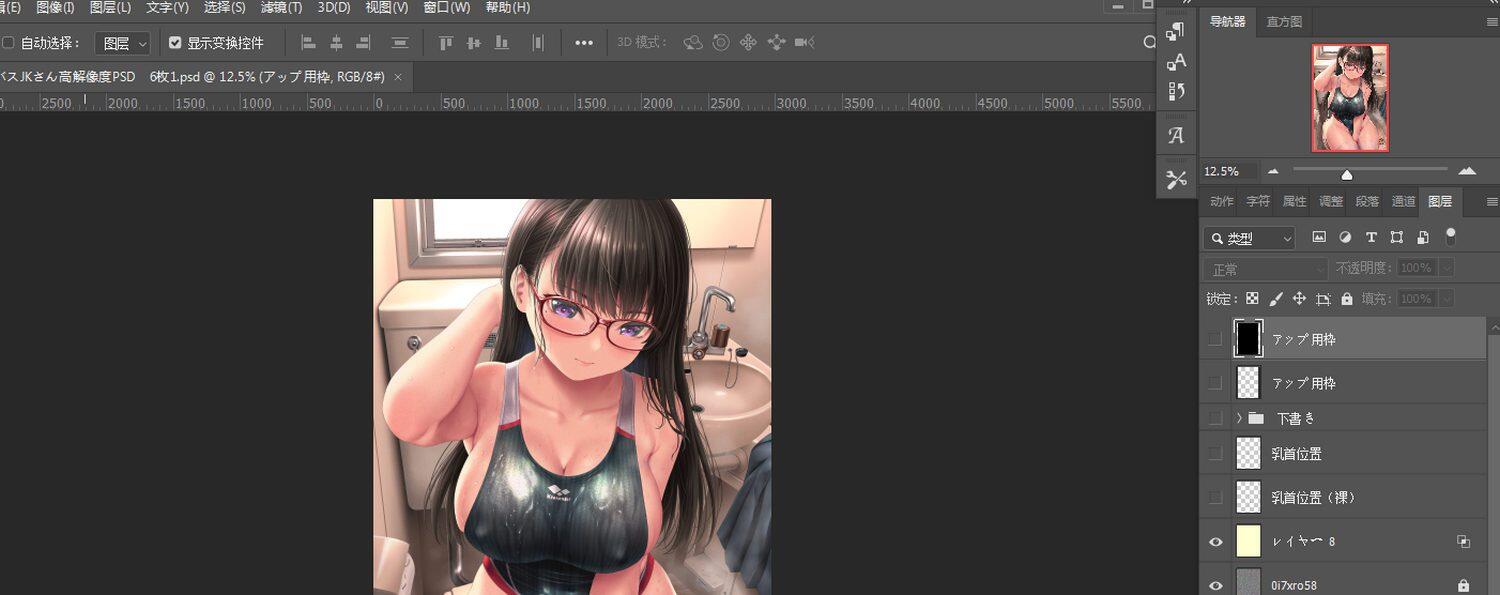Uncheck the 显示变换控件 checkbox
1500x595 pixels.
pyautogui.click(x=176, y=43)
